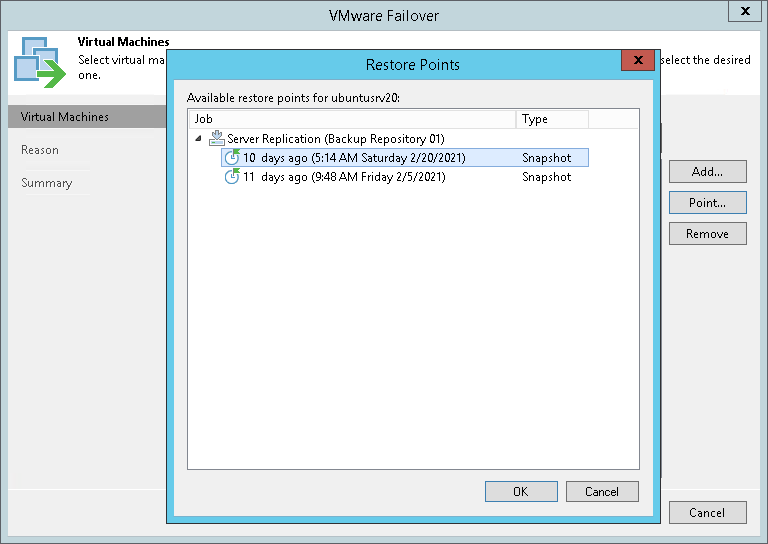Select the 10 days ago restore point
Image resolution: width=768 pixels, height=544 pixels.
coord(405,158)
